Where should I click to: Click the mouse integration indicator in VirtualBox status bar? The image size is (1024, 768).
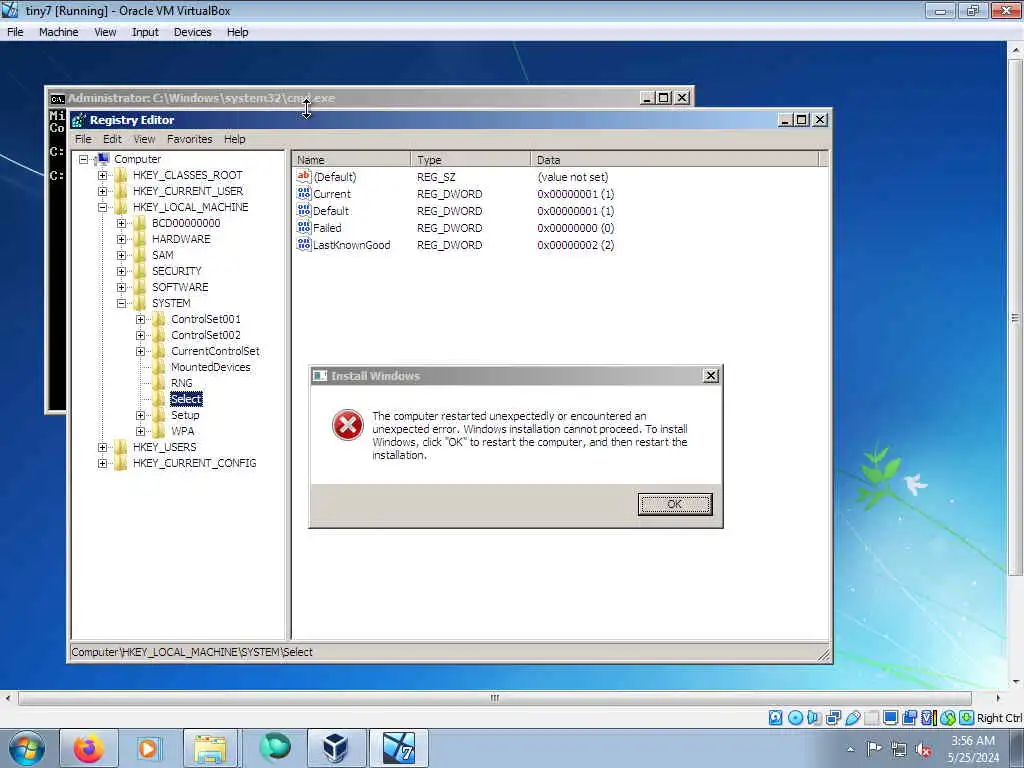(948, 718)
